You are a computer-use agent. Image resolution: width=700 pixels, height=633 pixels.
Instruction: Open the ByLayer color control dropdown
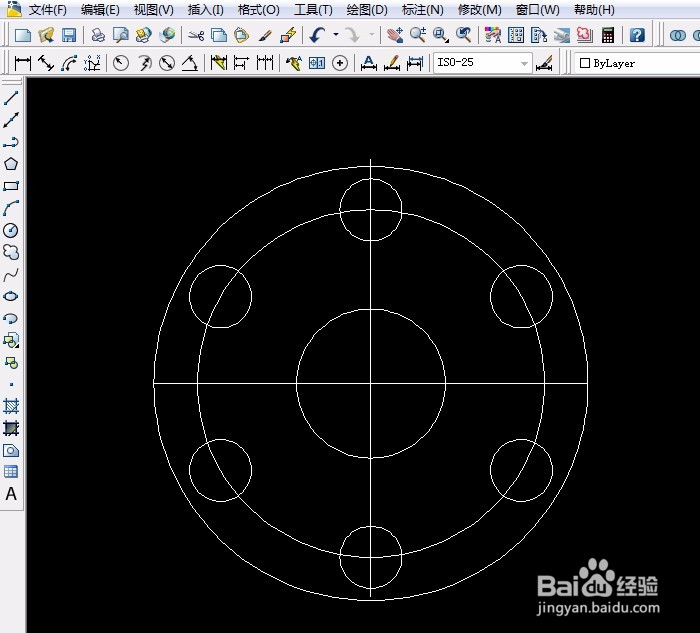(637, 63)
